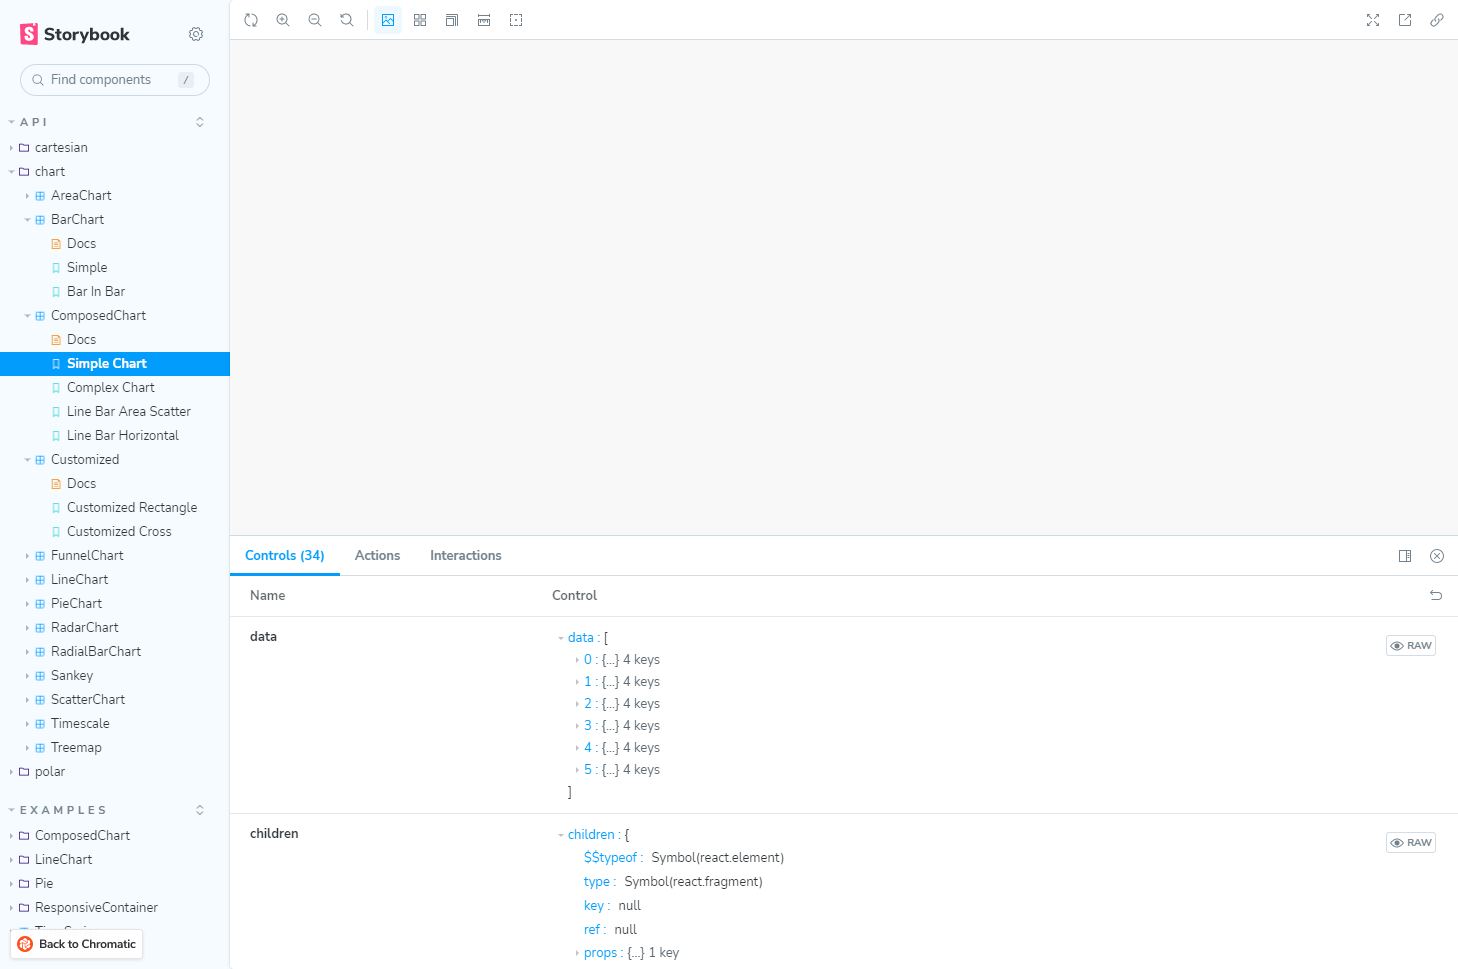Remount the Simple Chart story
This screenshot has width=1458, height=969.
pyautogui.click(x=251, y=19)
